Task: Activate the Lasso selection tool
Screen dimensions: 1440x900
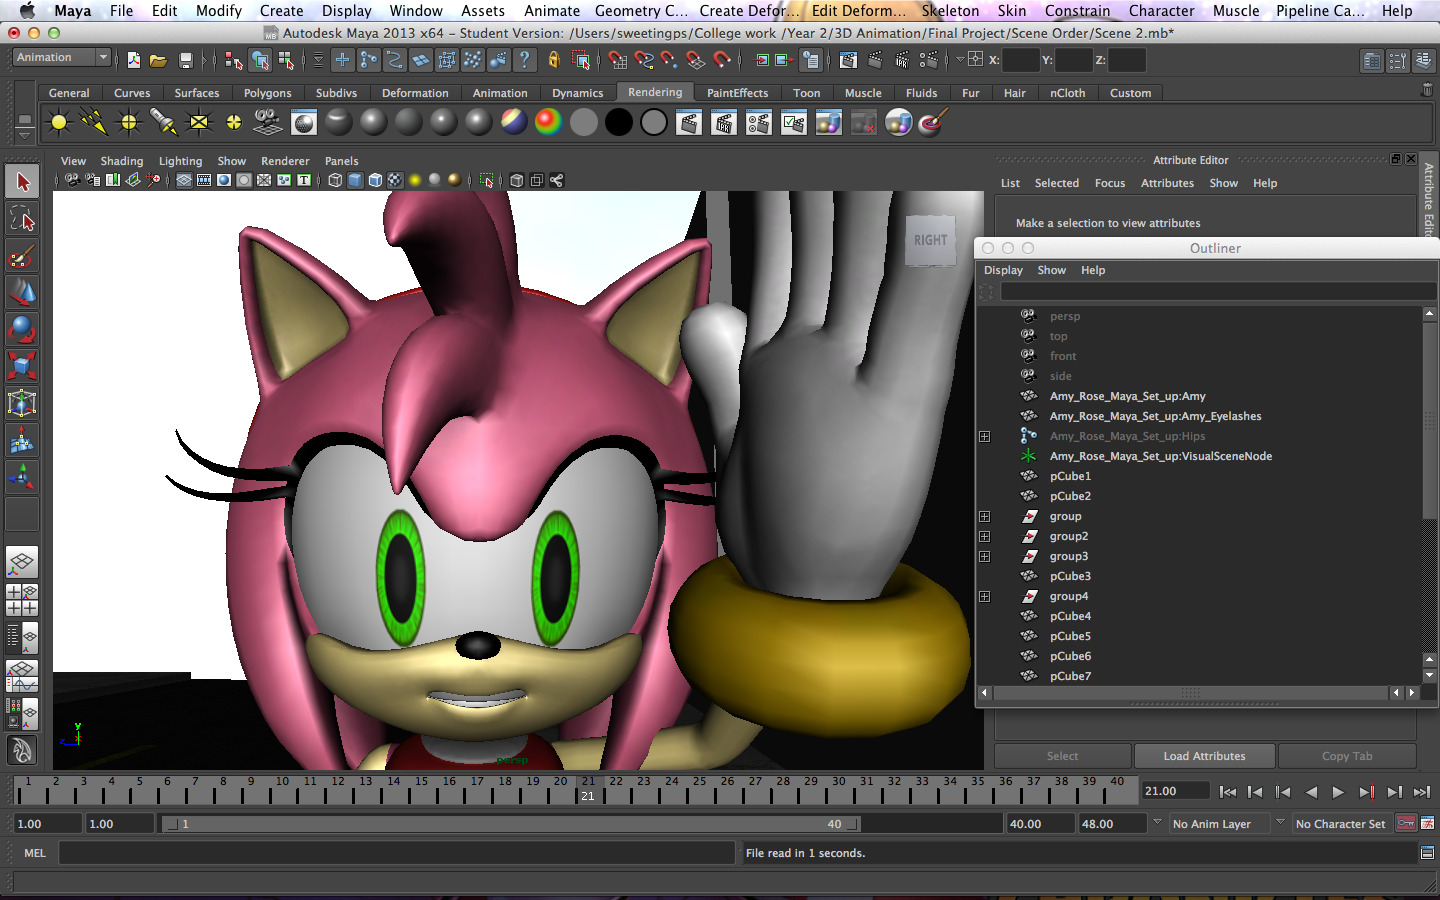Action: [22, 219]
